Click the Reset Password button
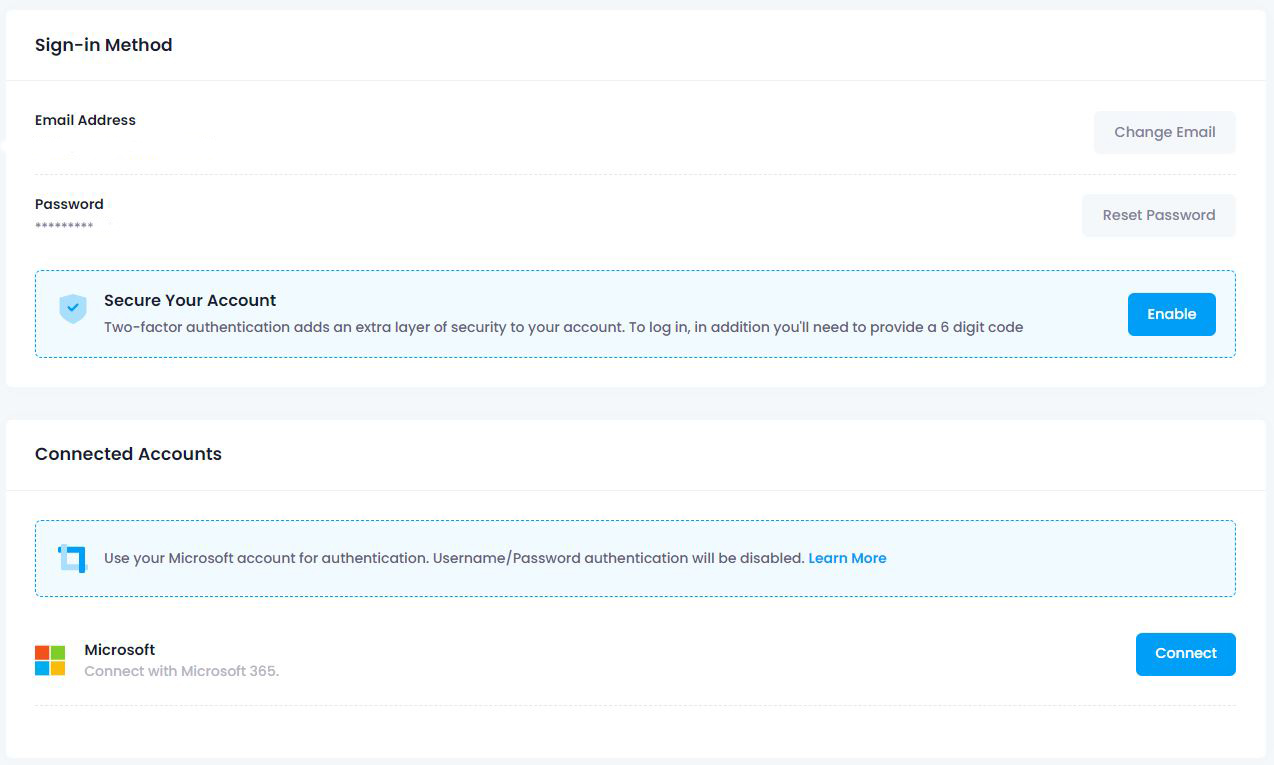The height and width of the screenshot is (765, 1274). (x=1158, y=215)
